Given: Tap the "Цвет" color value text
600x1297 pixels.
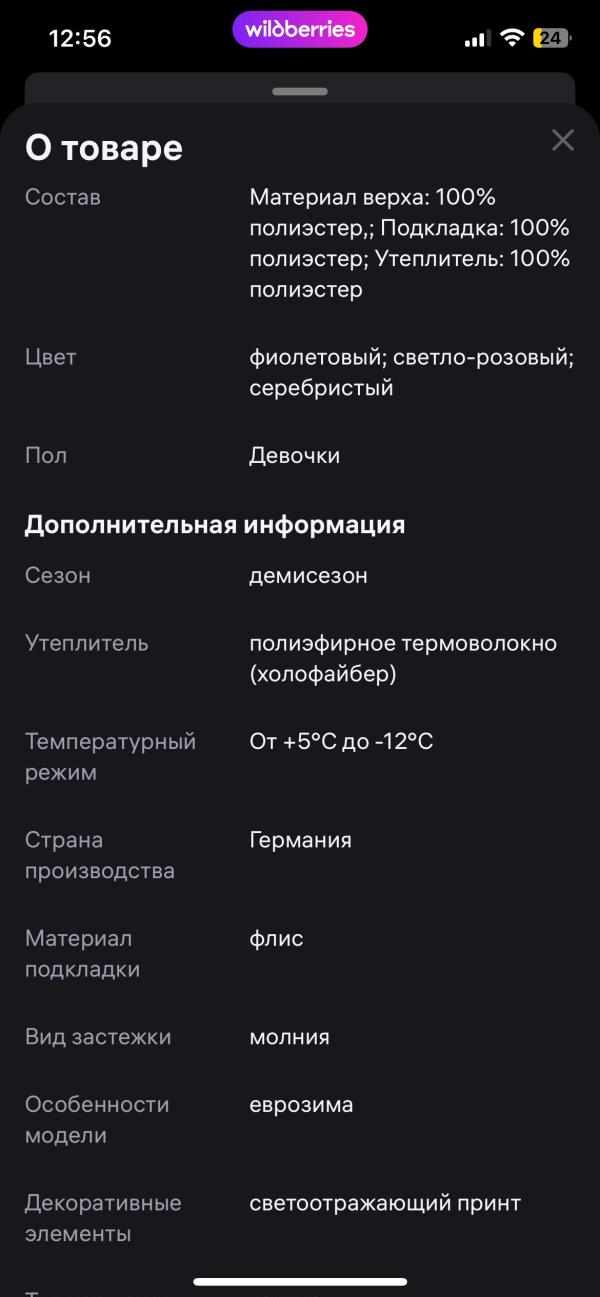Looking at the screenshot, I should [x=411, y=372].
